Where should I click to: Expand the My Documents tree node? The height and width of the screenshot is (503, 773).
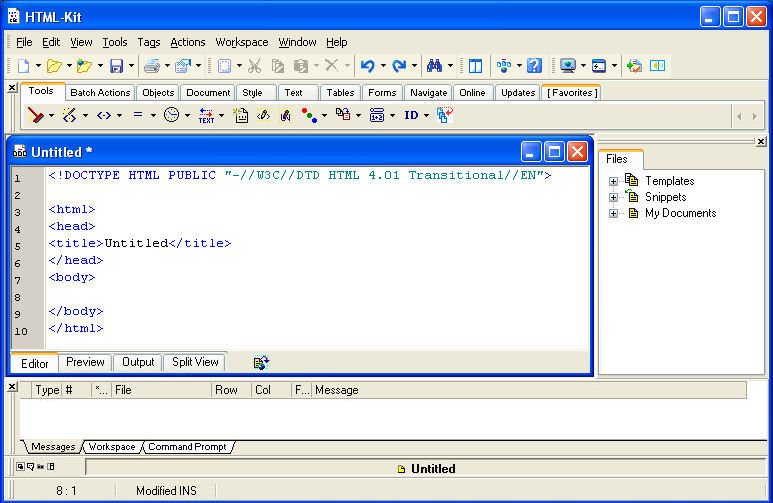coord(613,213)
